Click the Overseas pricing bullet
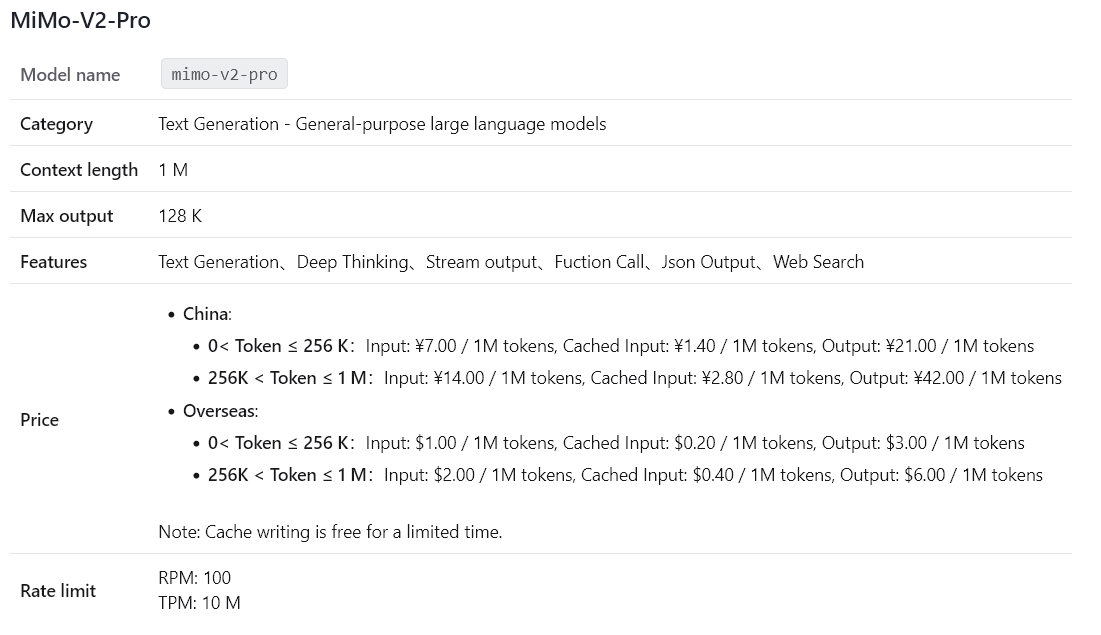The image size is (1101, 635). click(x=220, y=411)
